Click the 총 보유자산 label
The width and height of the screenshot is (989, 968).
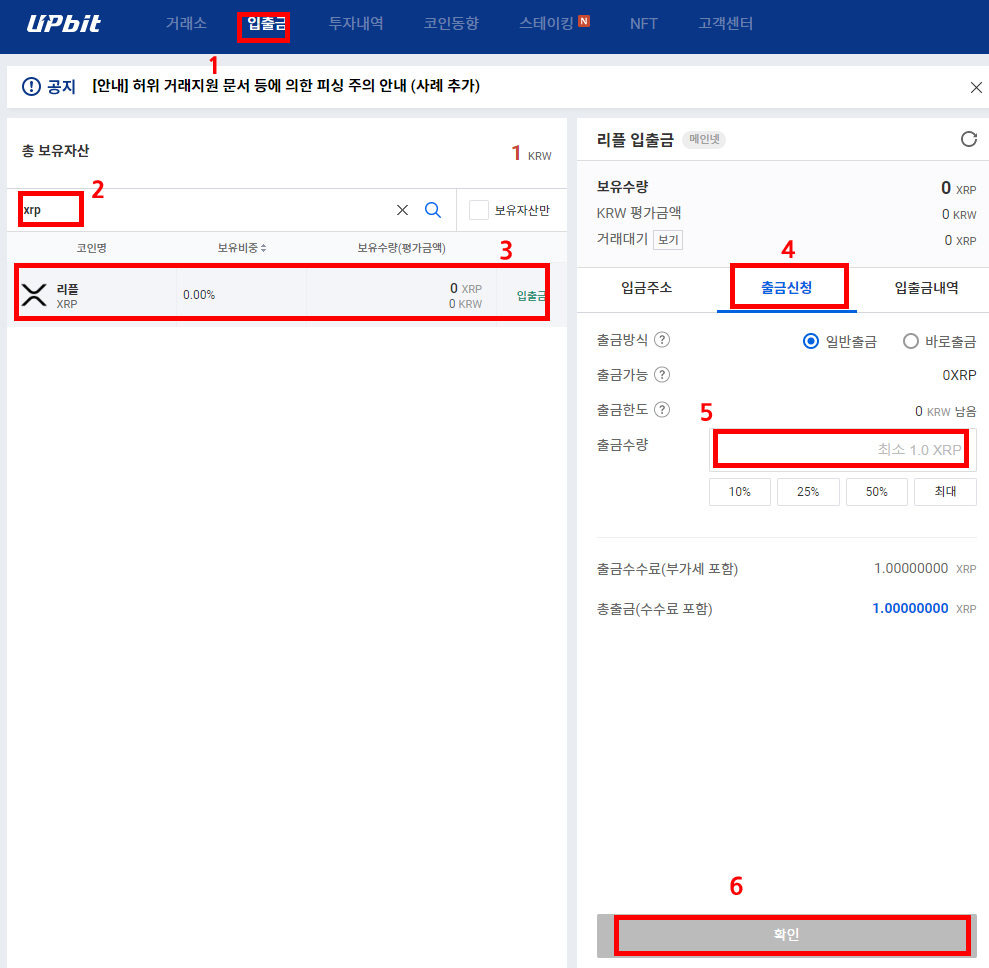(x=56, y=151)
